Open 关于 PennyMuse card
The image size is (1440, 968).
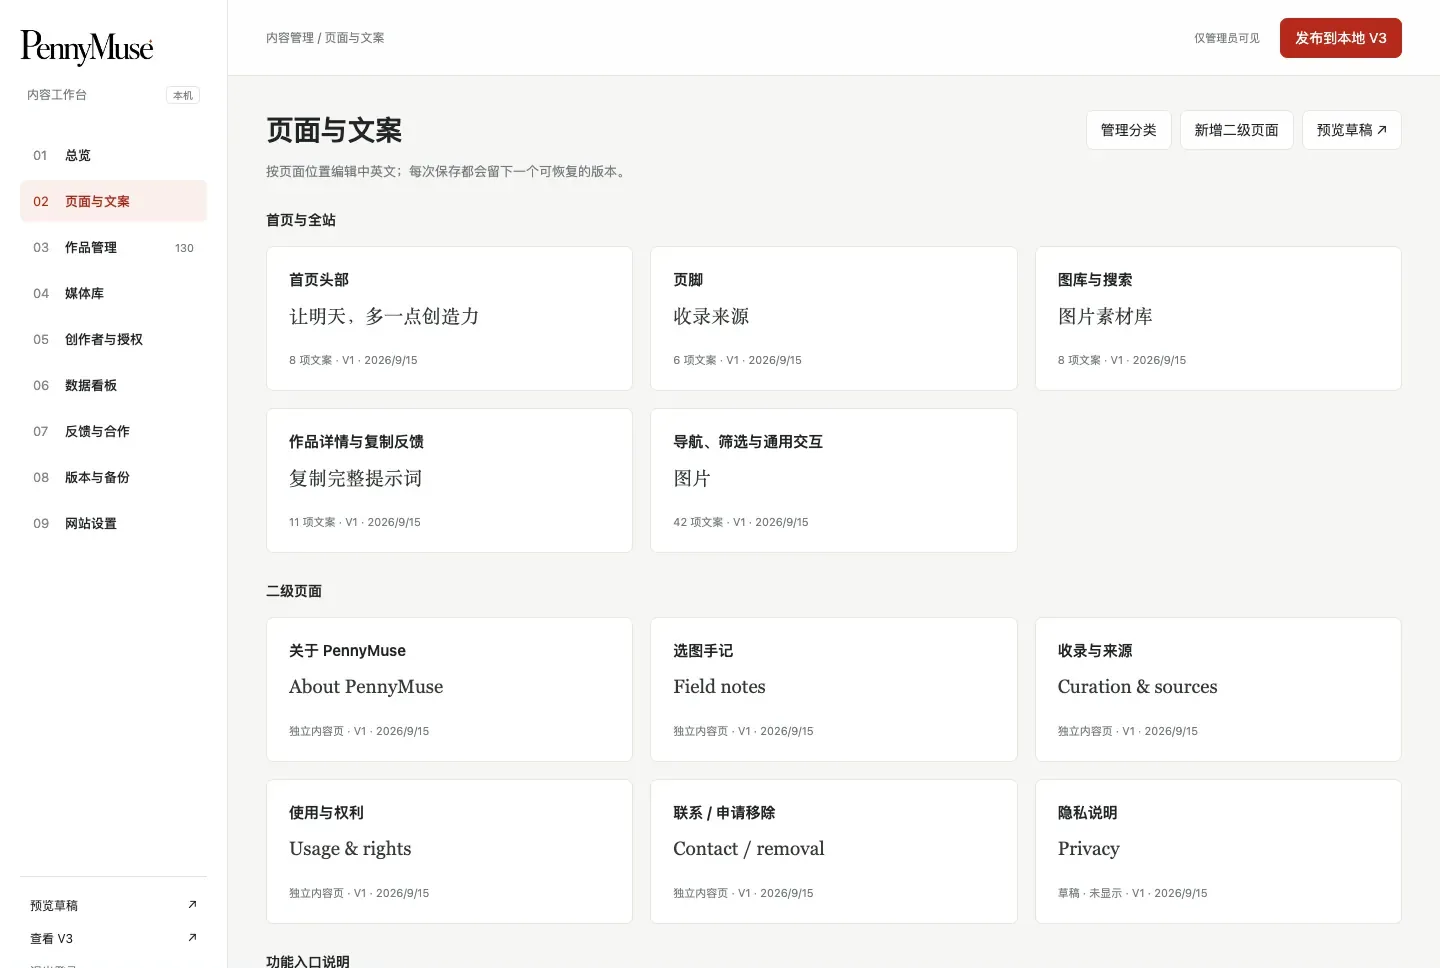point(449,689)
